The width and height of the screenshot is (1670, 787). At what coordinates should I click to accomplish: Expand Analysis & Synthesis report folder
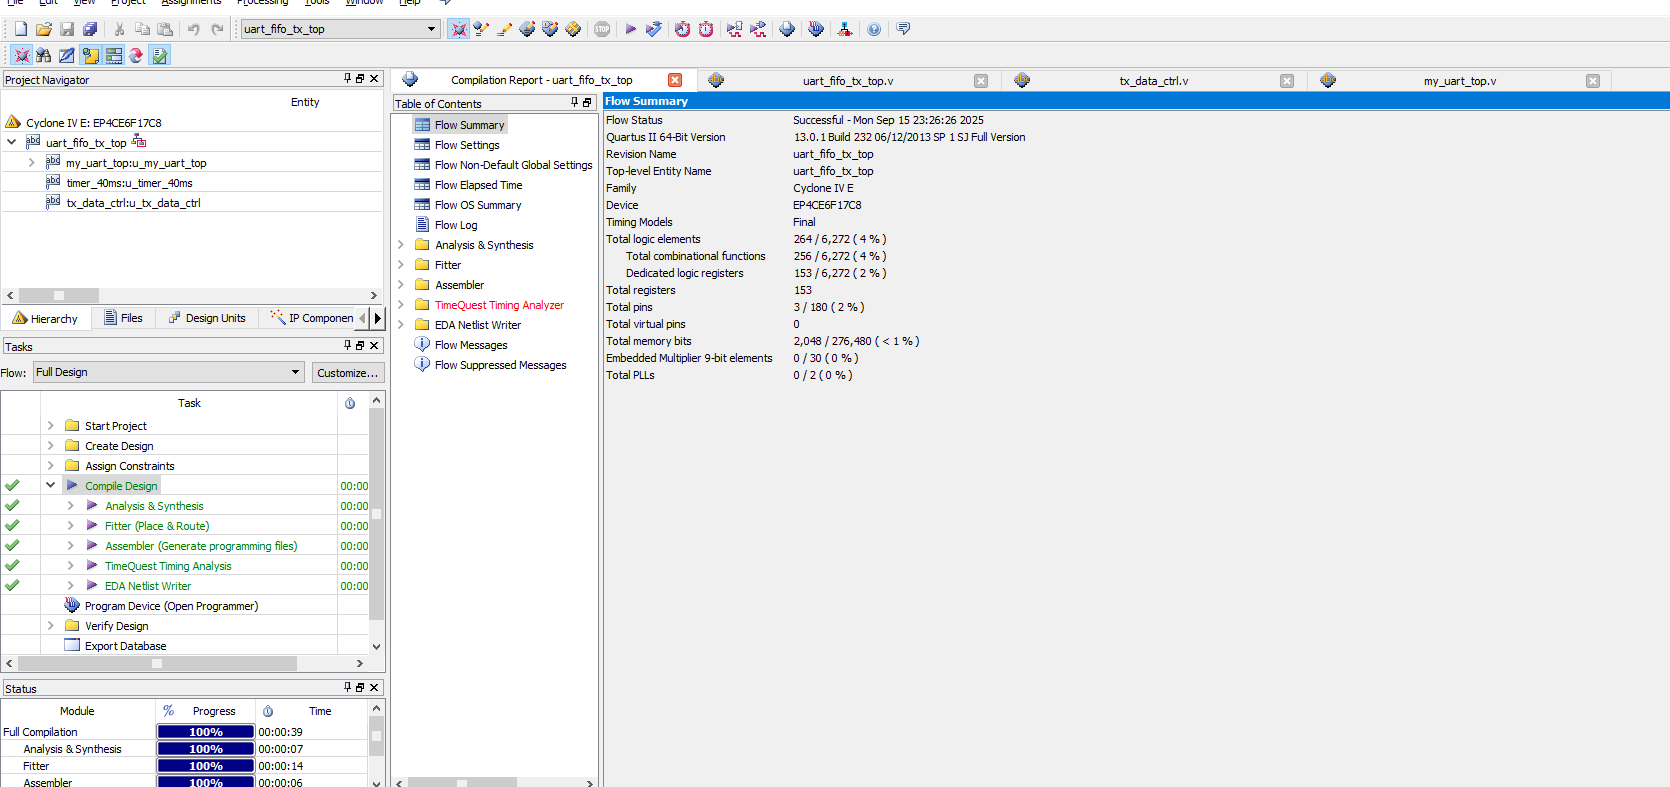point(401,244)
